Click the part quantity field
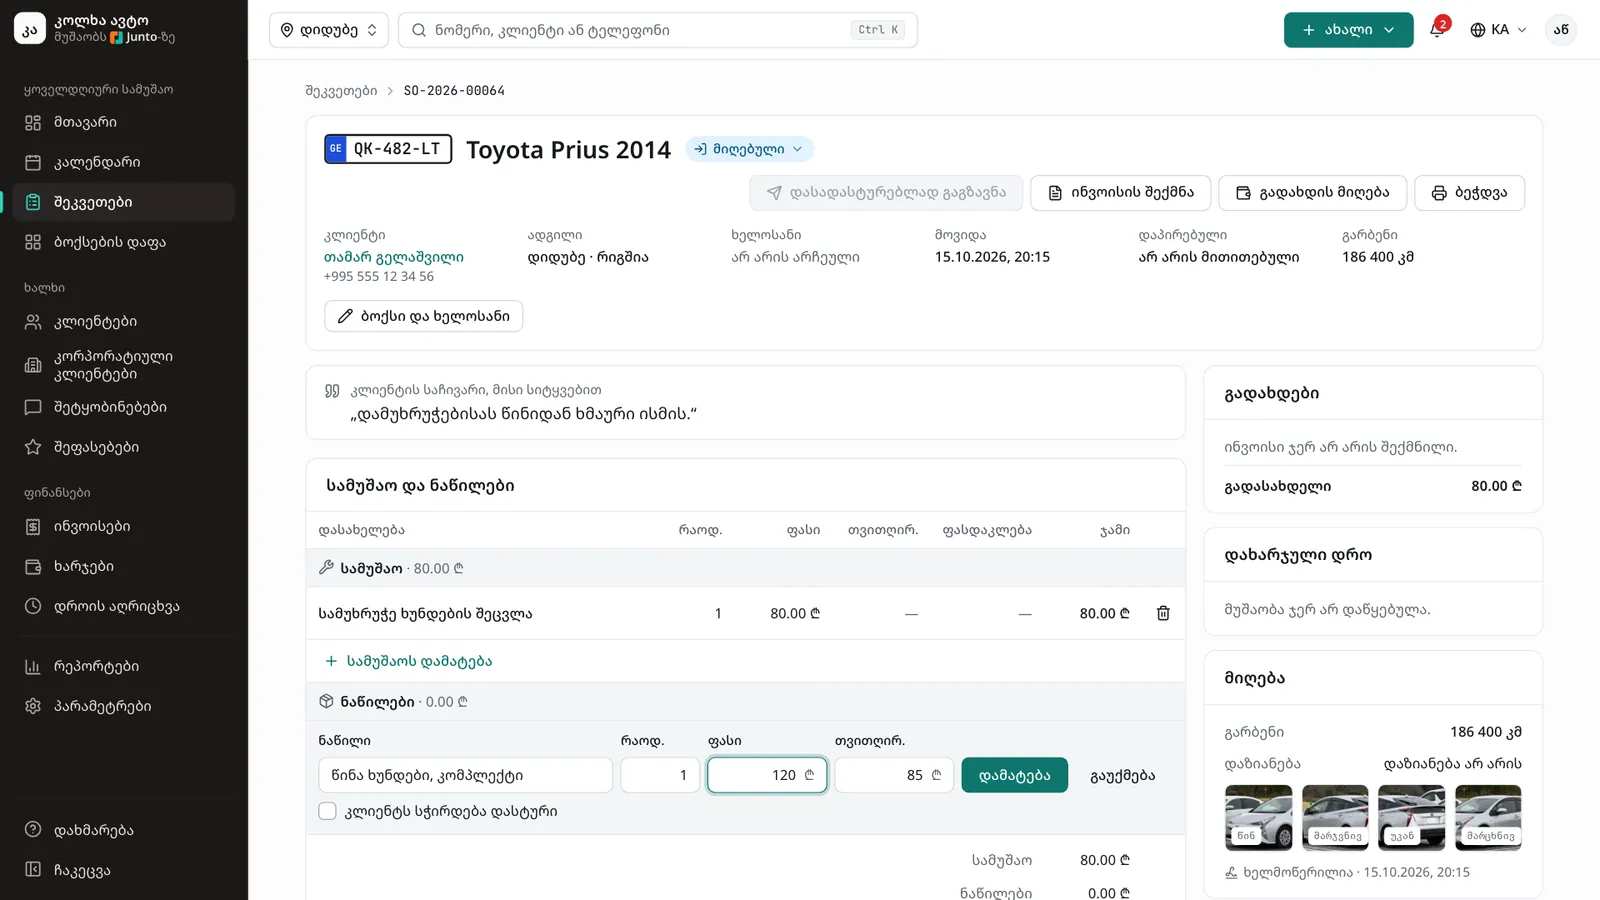 pos(660,775)
